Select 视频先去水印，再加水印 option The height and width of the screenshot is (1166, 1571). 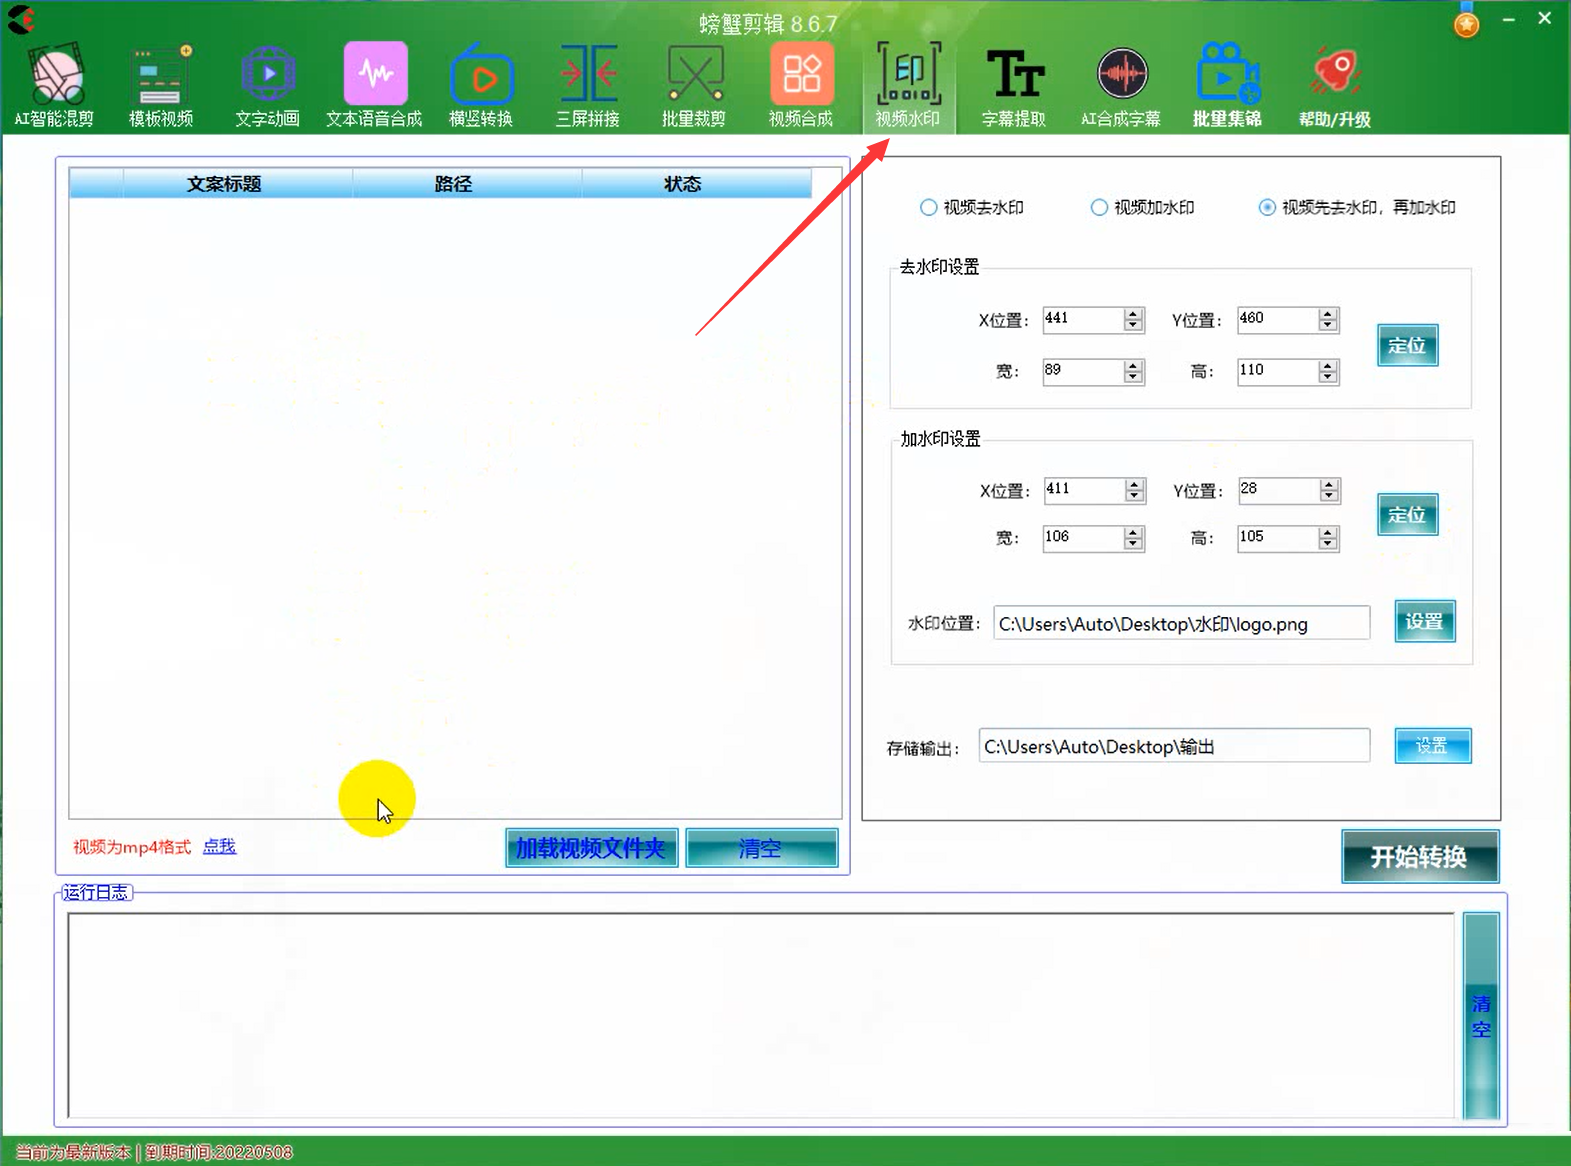tap(1267, 207)
